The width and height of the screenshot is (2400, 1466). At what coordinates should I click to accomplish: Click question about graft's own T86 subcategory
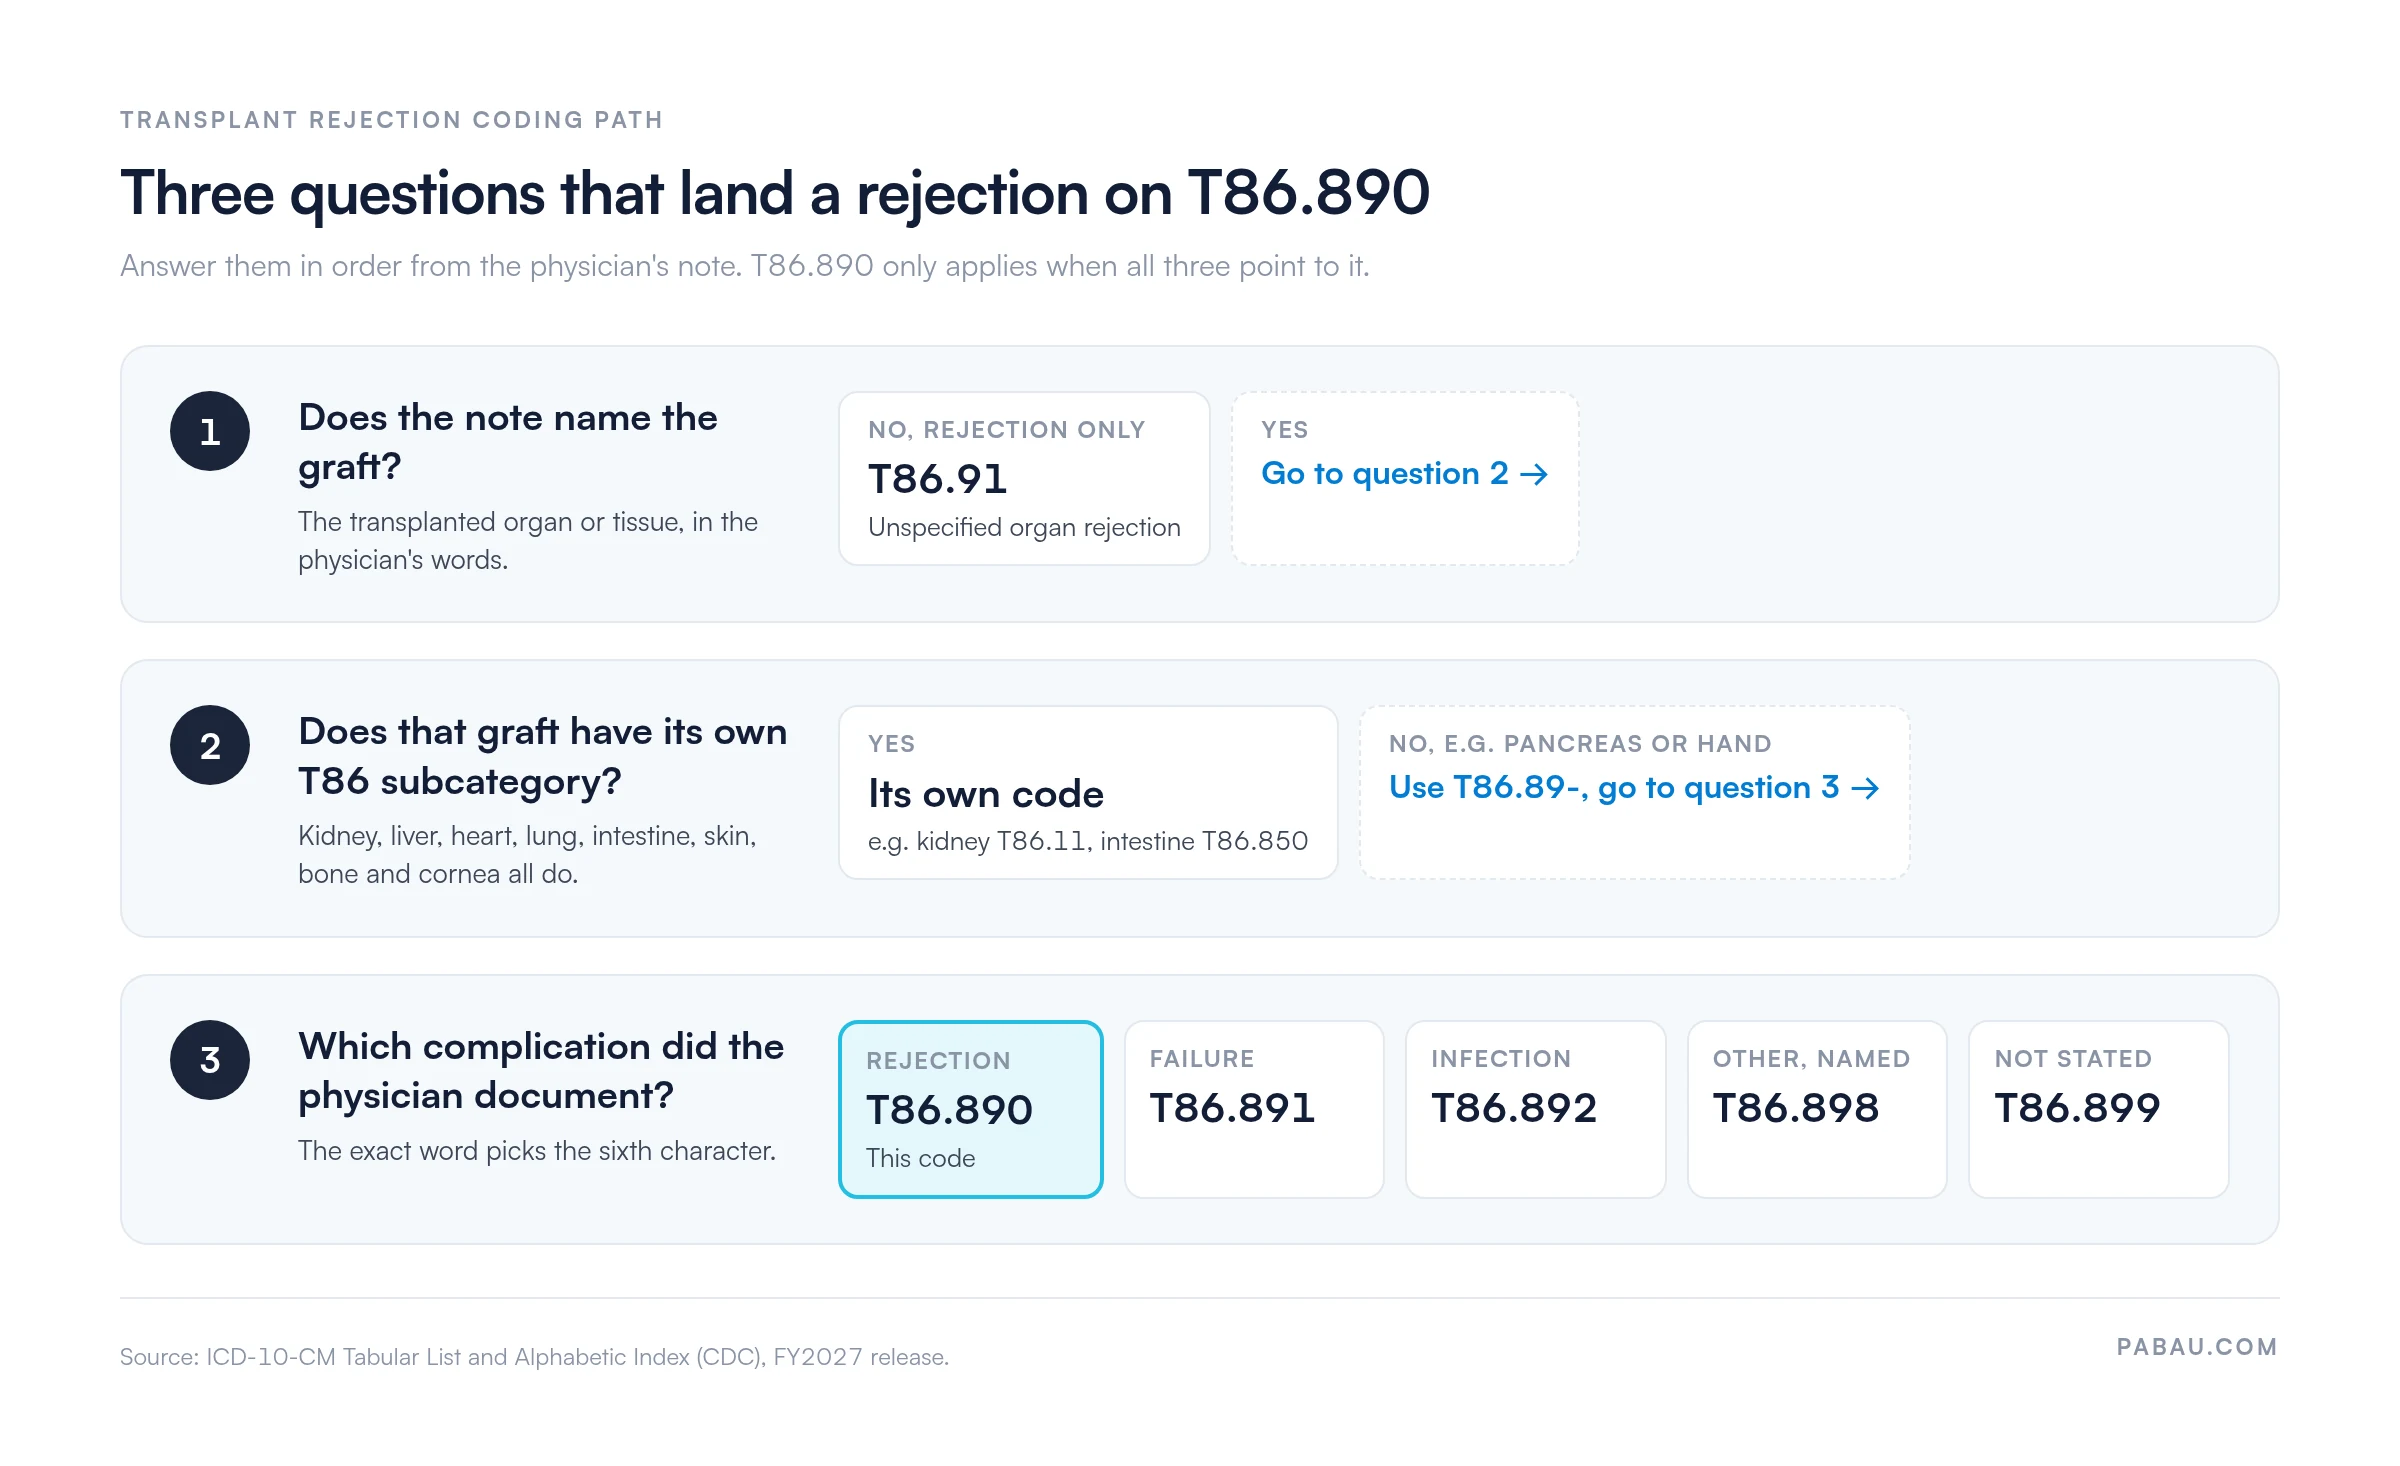[x=543, y=756]
